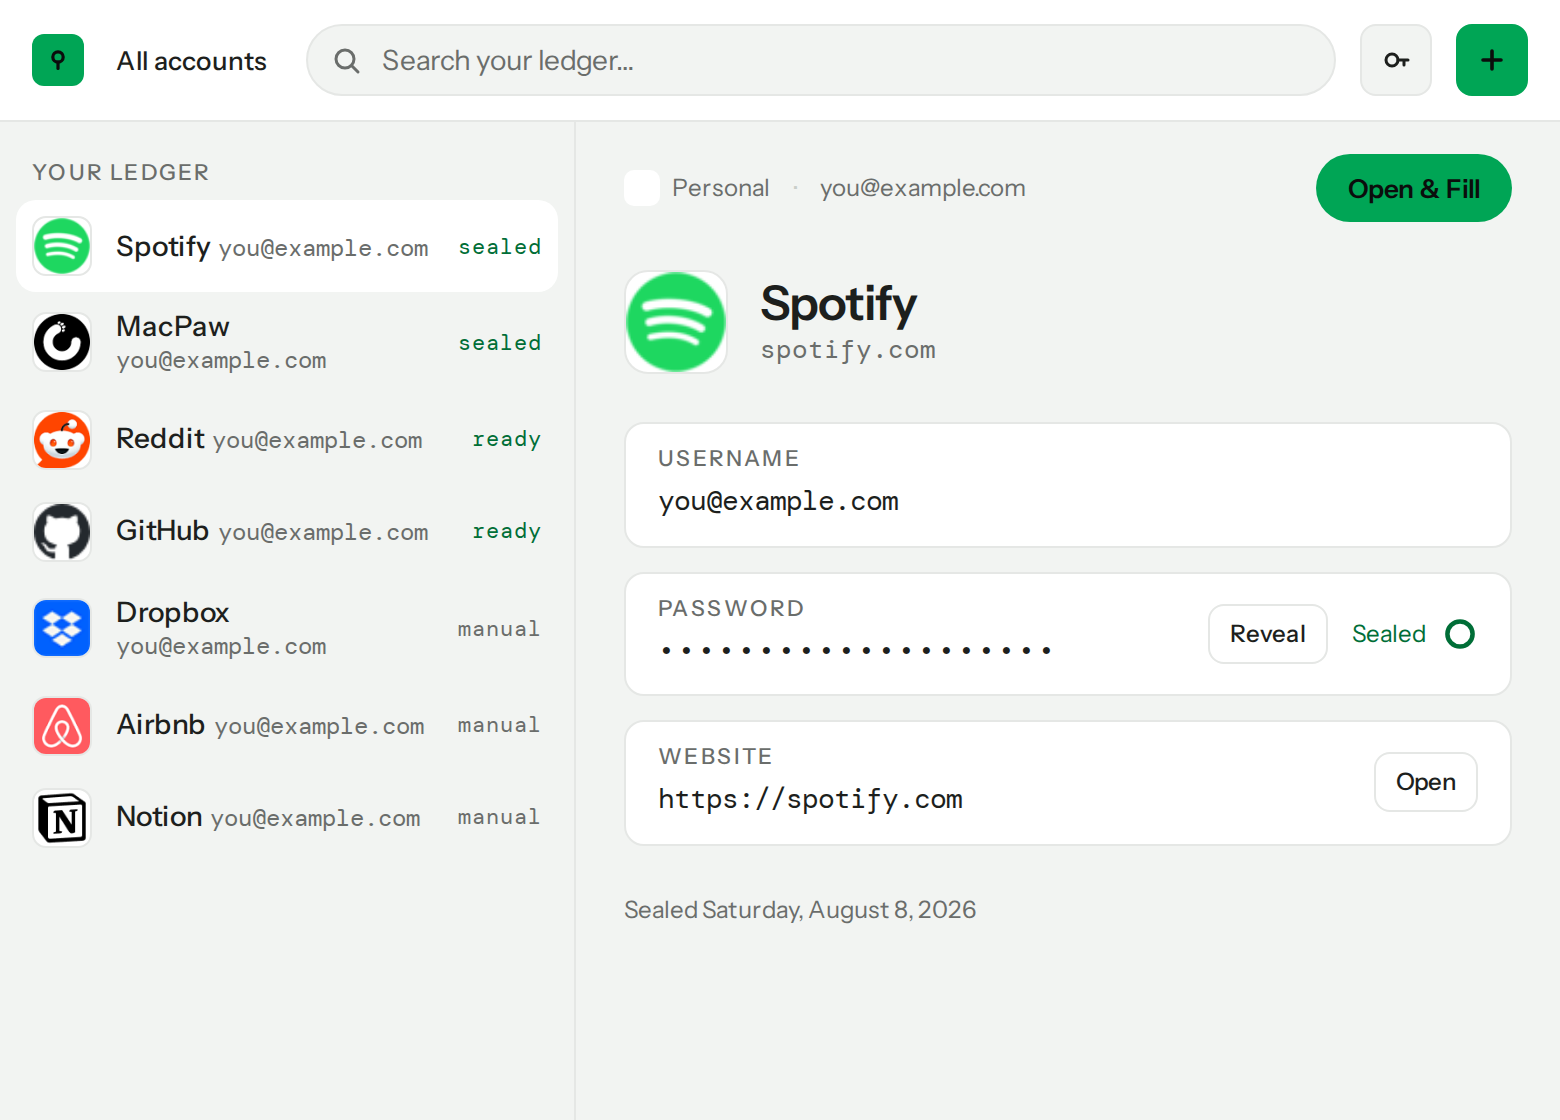The width and height of the screenshot is (1560, 1120).
Task: Select the MacPaw ledger entry
Action: 287,342
